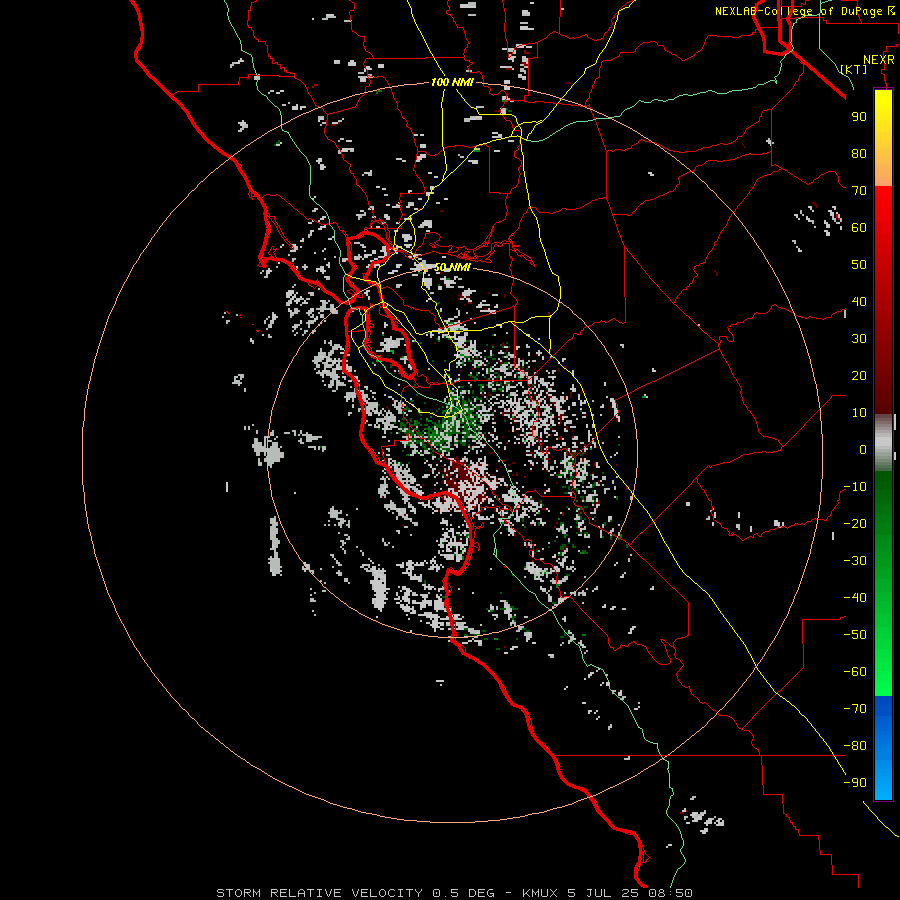Screen dimensions: 900x900
Task: Select the 80 value on velocity scale
Action: pos(859,153)
